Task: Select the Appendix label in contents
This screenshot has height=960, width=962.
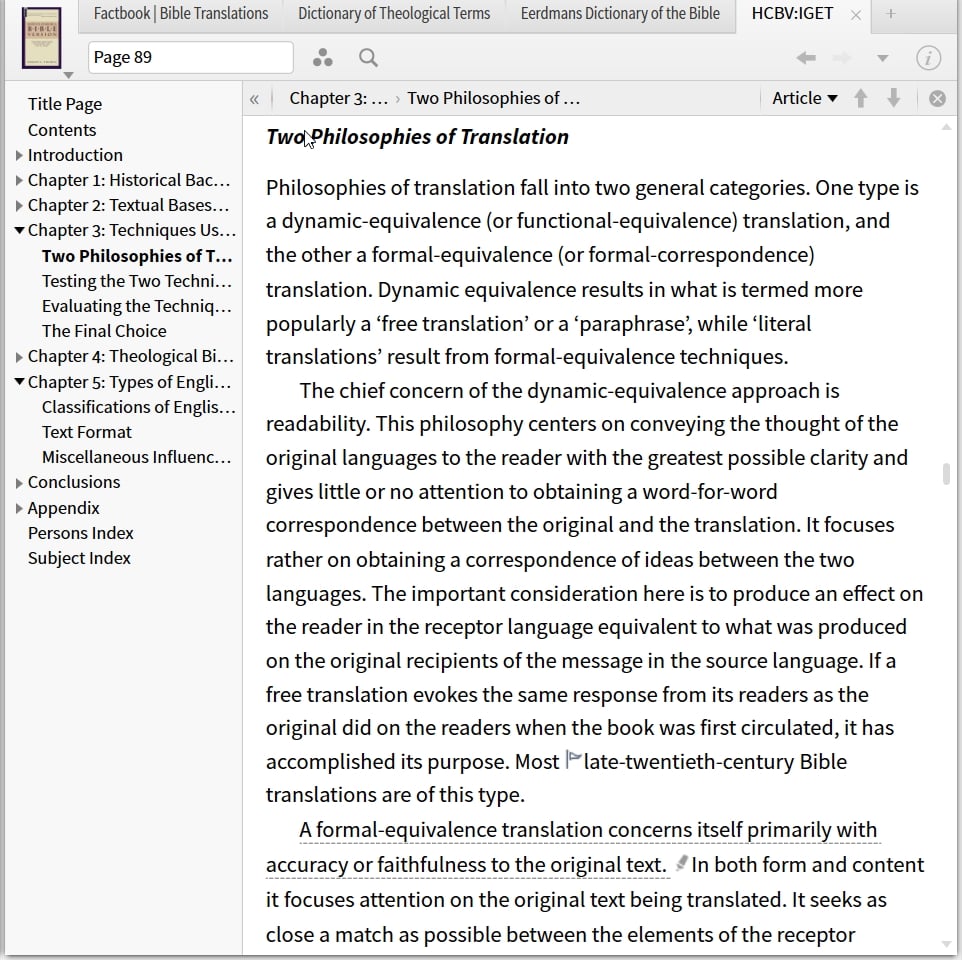Action: 63,508
